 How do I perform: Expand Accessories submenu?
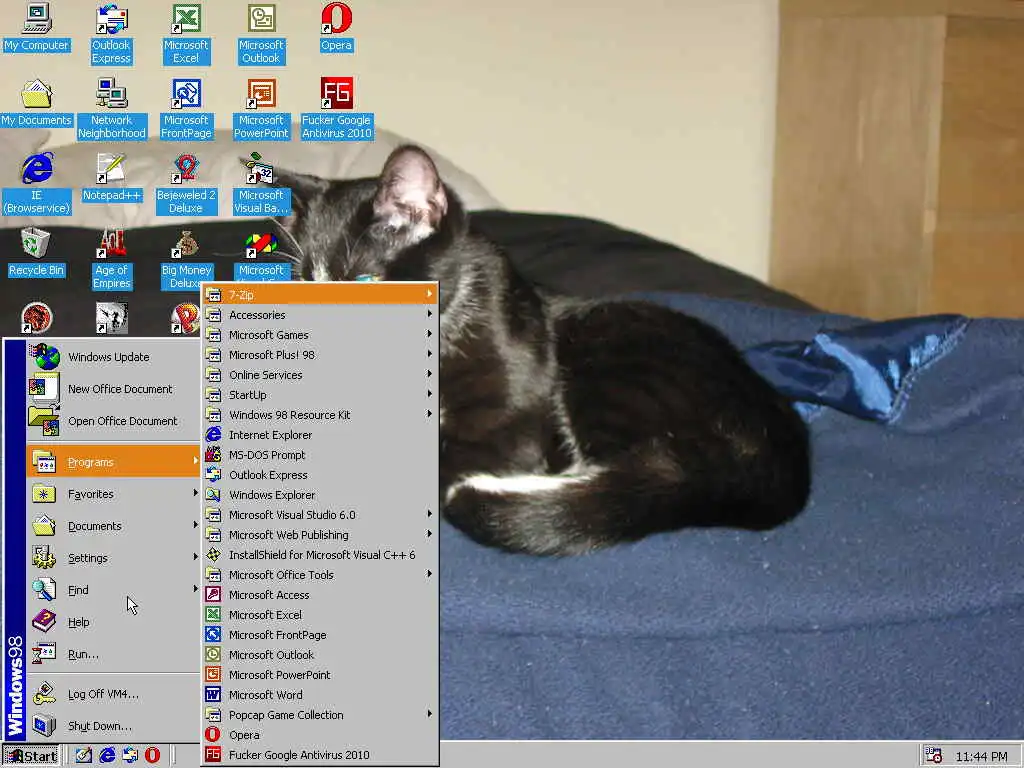pyautogui.click(x=320, y=315)
